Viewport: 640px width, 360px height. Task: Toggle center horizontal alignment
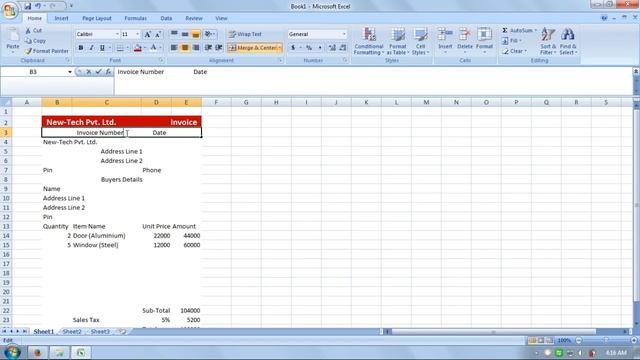click(185, 48)
